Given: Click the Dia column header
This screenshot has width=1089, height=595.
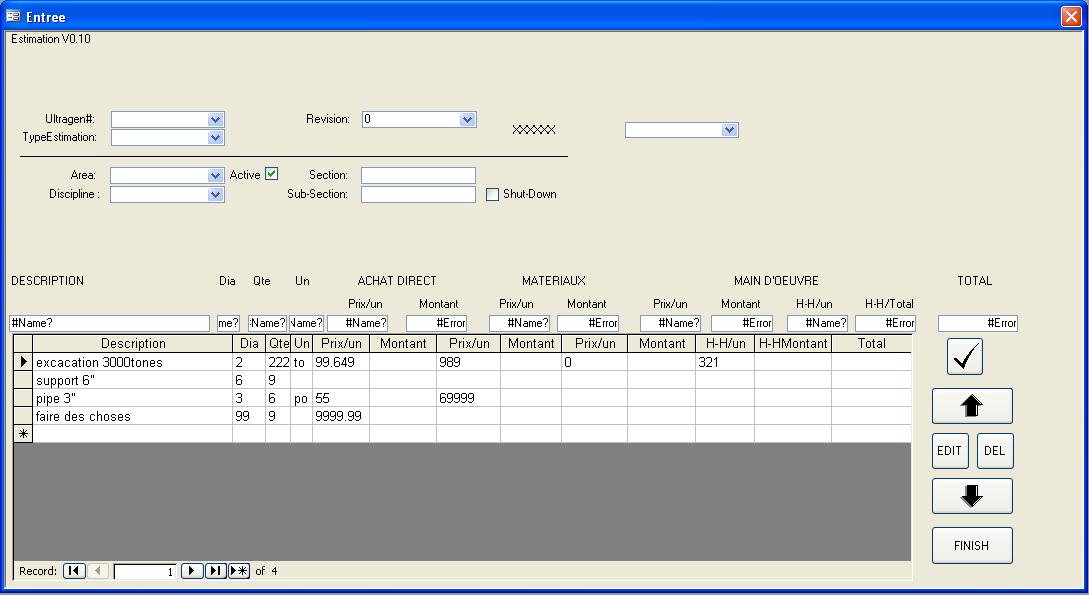Looking at the screenshot, I should pyautogui.click(x=249, y=344).
